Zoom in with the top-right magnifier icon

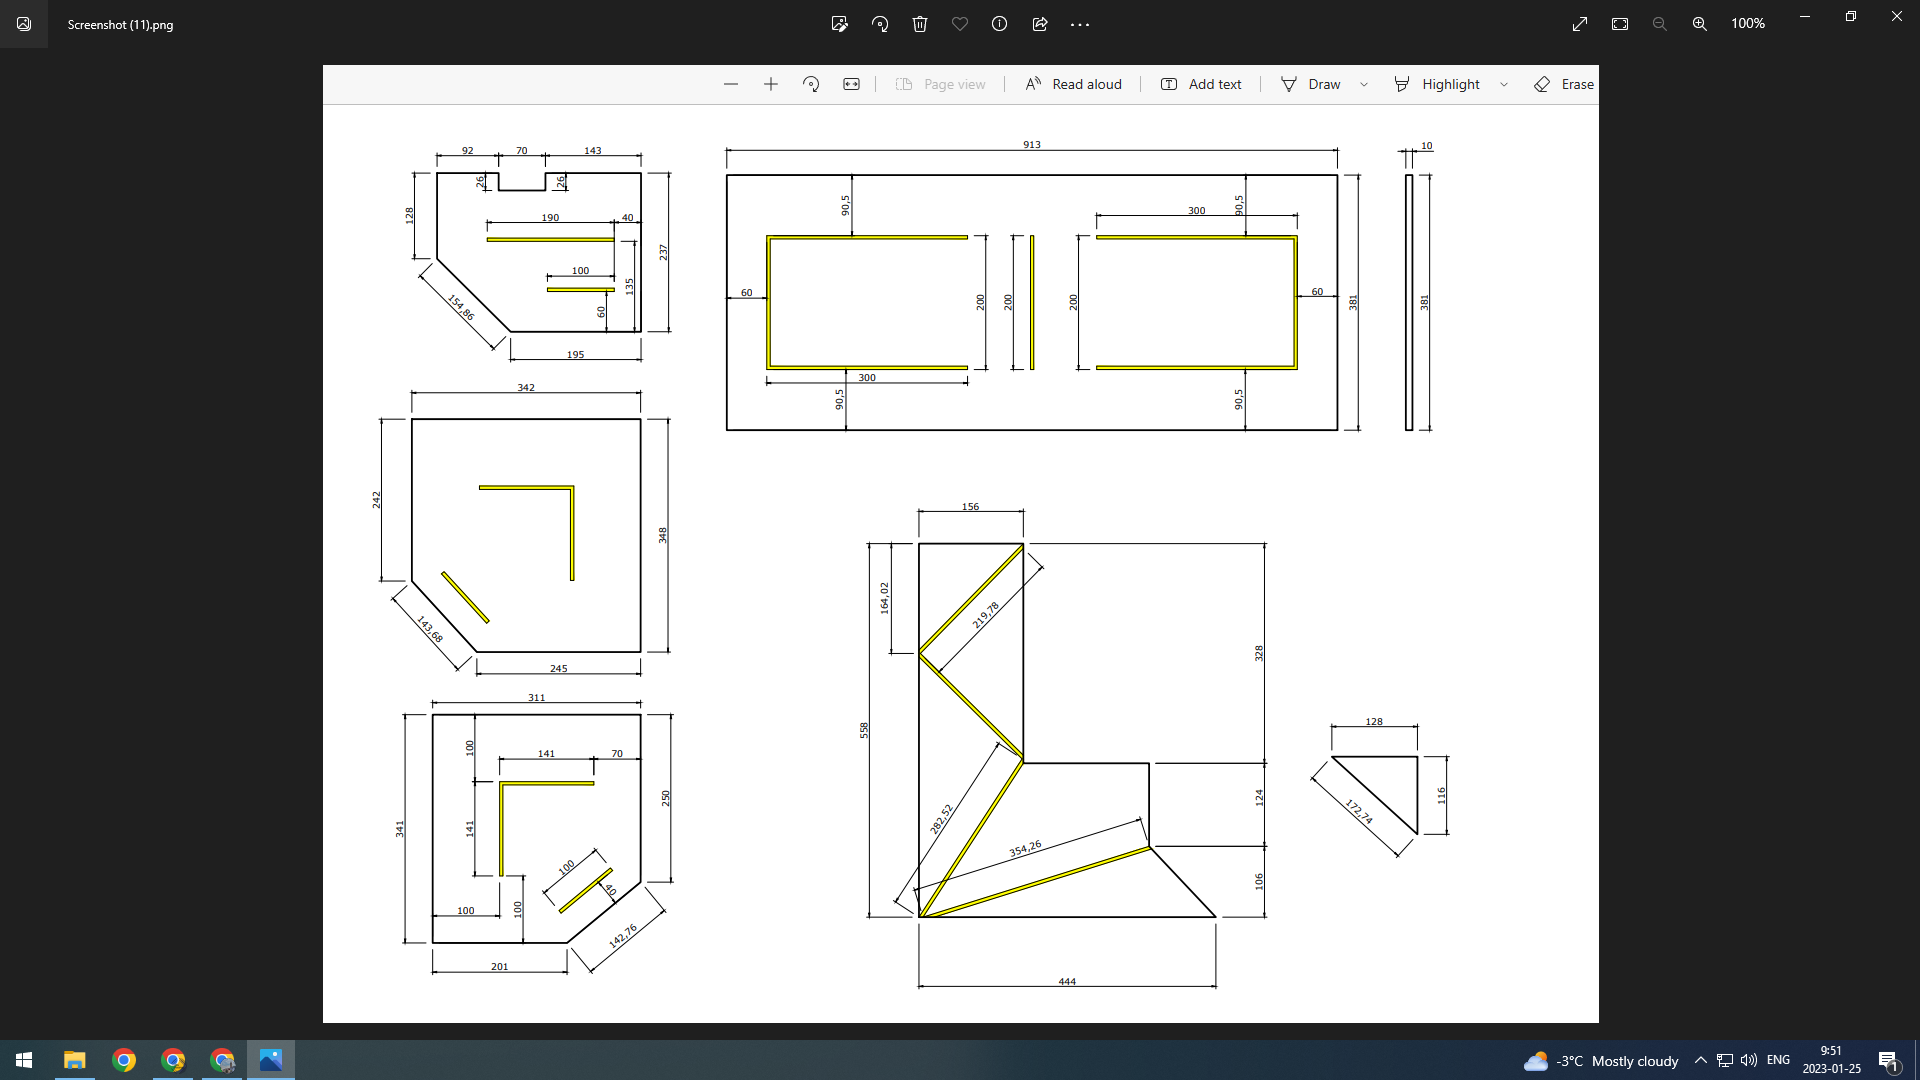click(1699, 24)
